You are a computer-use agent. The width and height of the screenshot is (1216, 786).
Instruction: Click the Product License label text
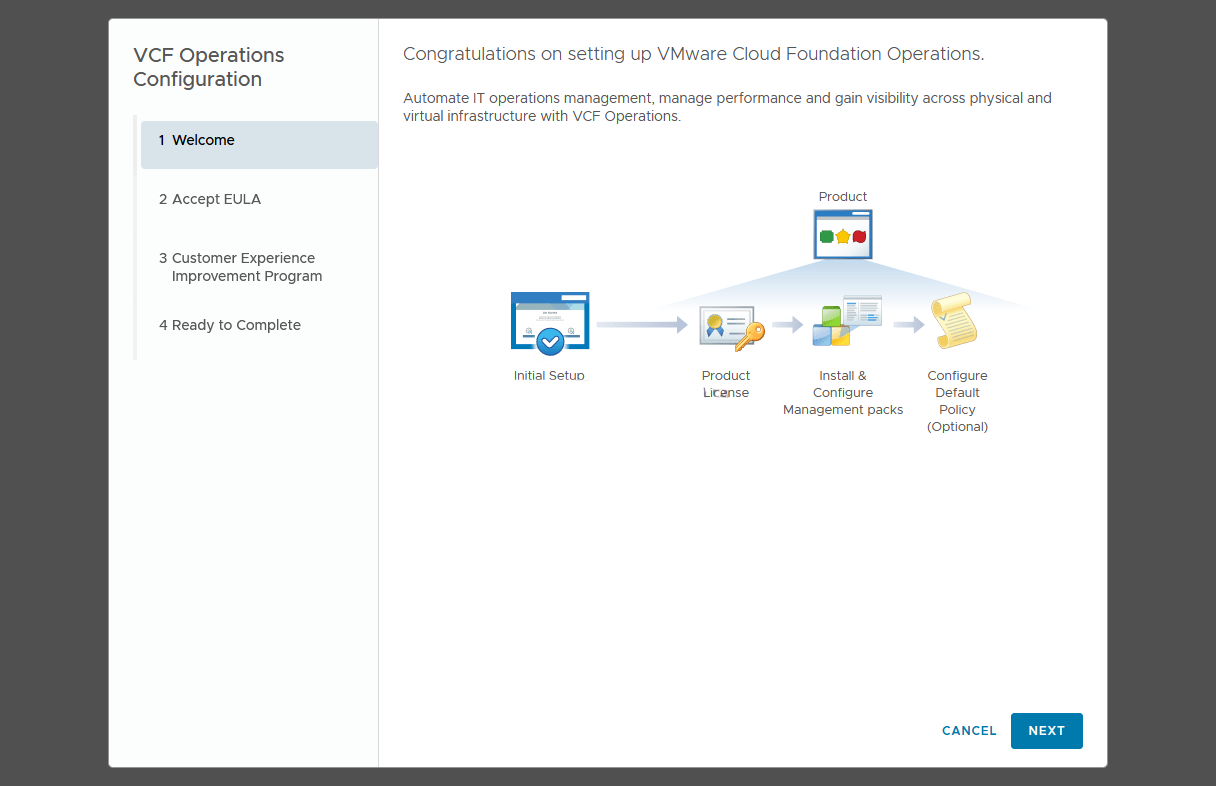(726, 384)
